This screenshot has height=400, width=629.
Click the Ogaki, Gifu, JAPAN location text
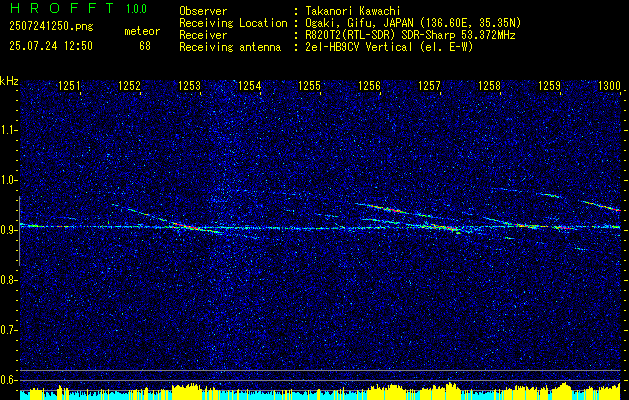[413, 23]
